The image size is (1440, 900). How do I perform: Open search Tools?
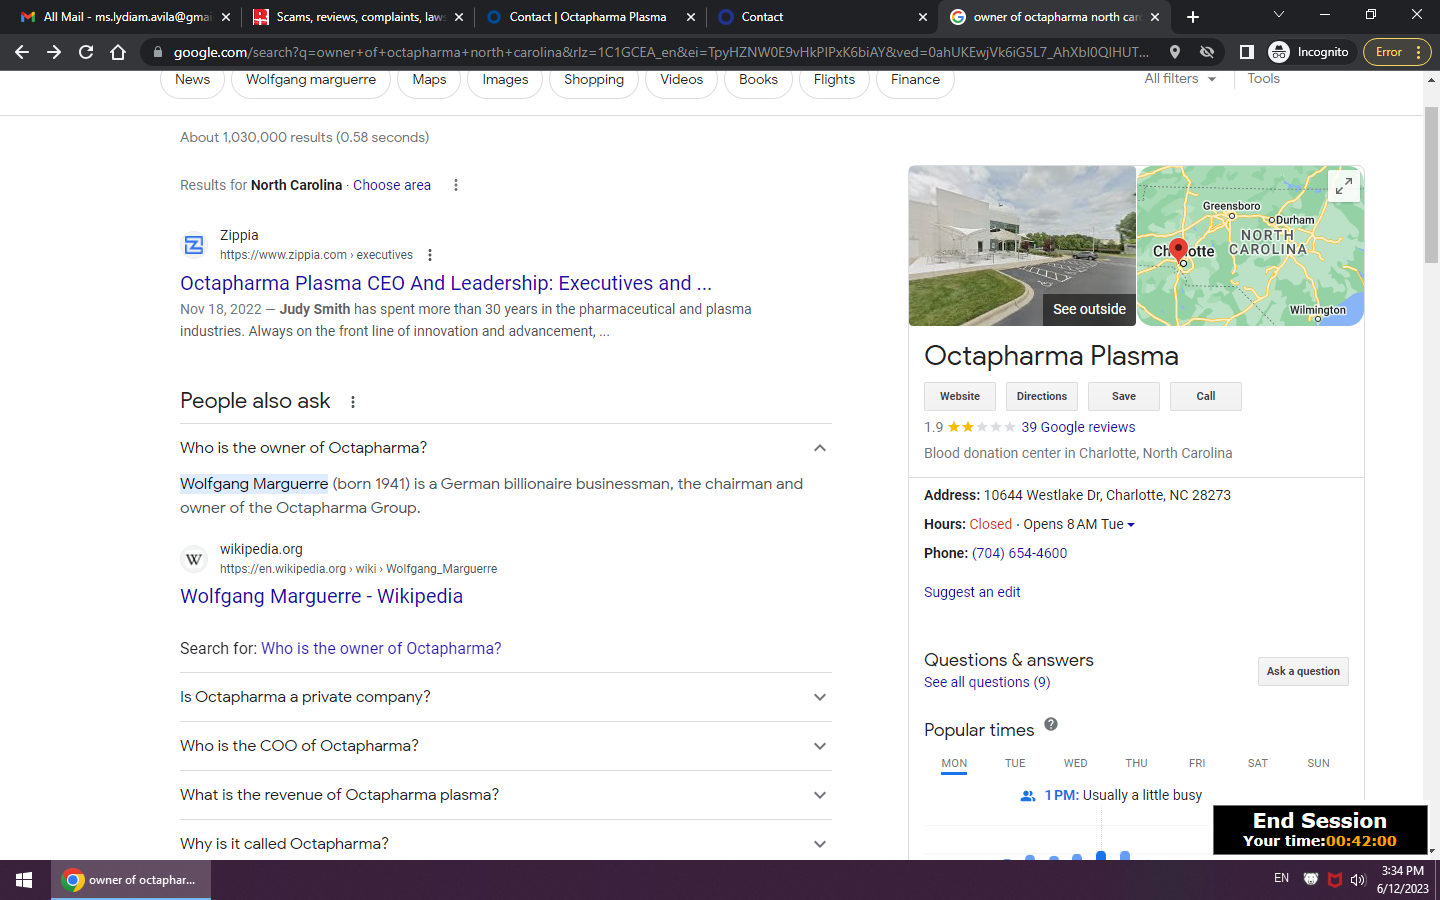coord(1263,79)
